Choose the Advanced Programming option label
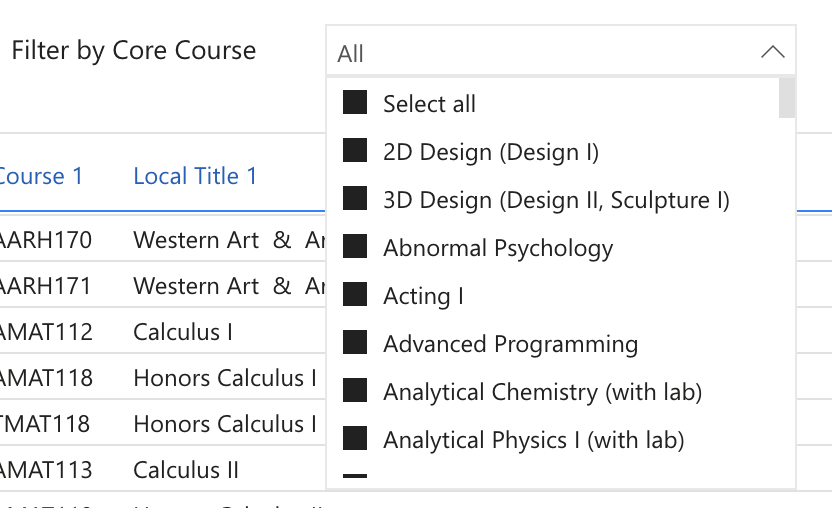Image resolution: width=832 pixels, height=508 pixels. [x=510, y=344]
